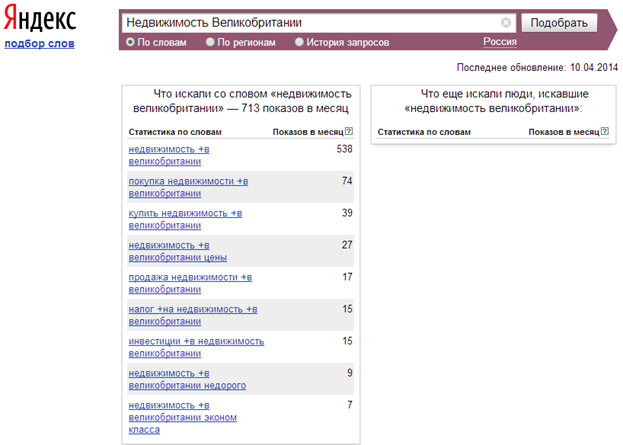
Task: Click the Подобрать button
Action: (x=559, y=23)
